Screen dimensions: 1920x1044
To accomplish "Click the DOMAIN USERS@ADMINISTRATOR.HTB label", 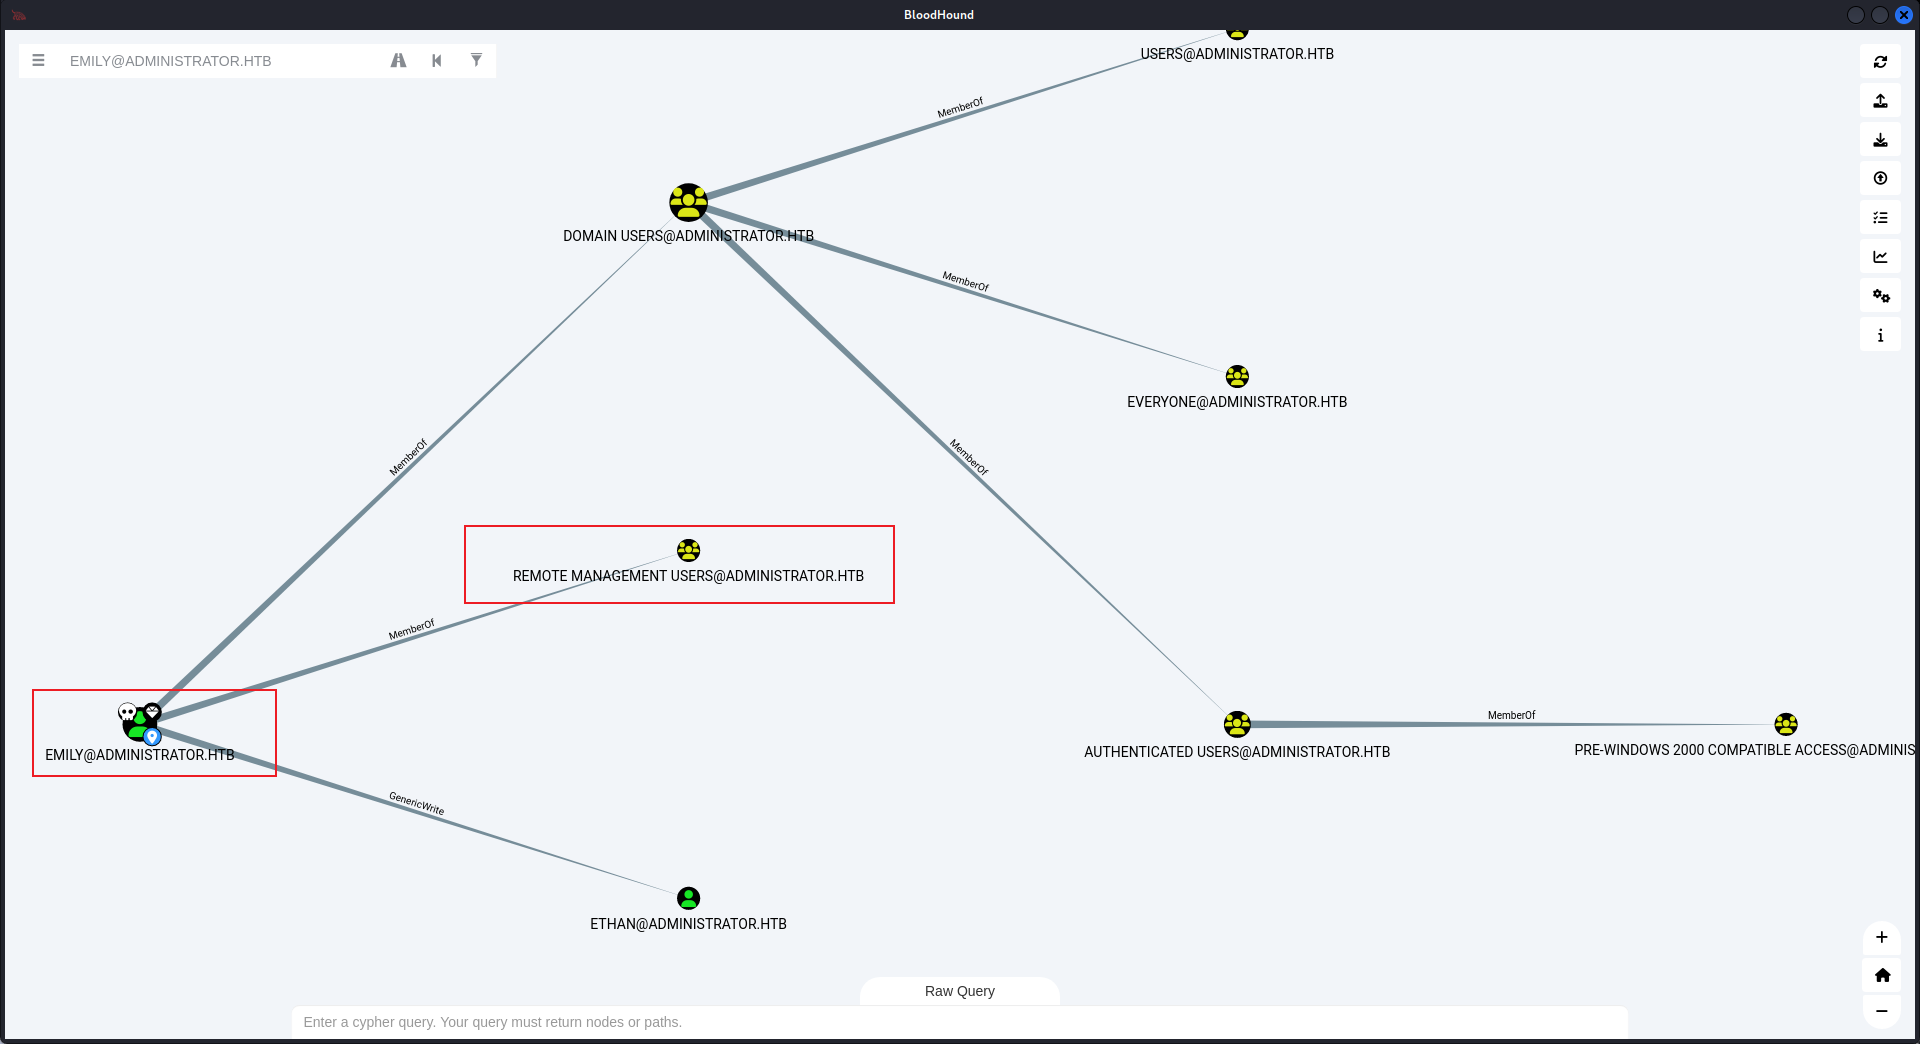I will tap(688, 236).
